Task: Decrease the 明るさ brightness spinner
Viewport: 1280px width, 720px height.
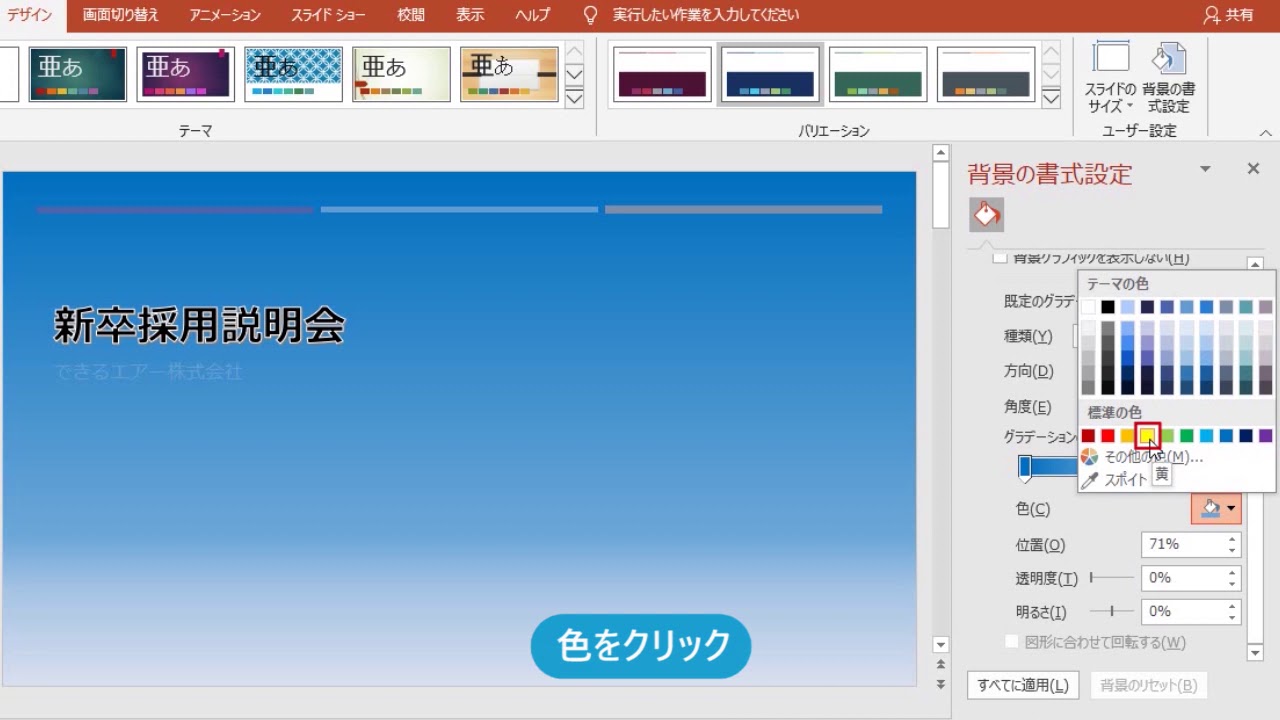Action: pyautogui.click(x=1233, y=618)
